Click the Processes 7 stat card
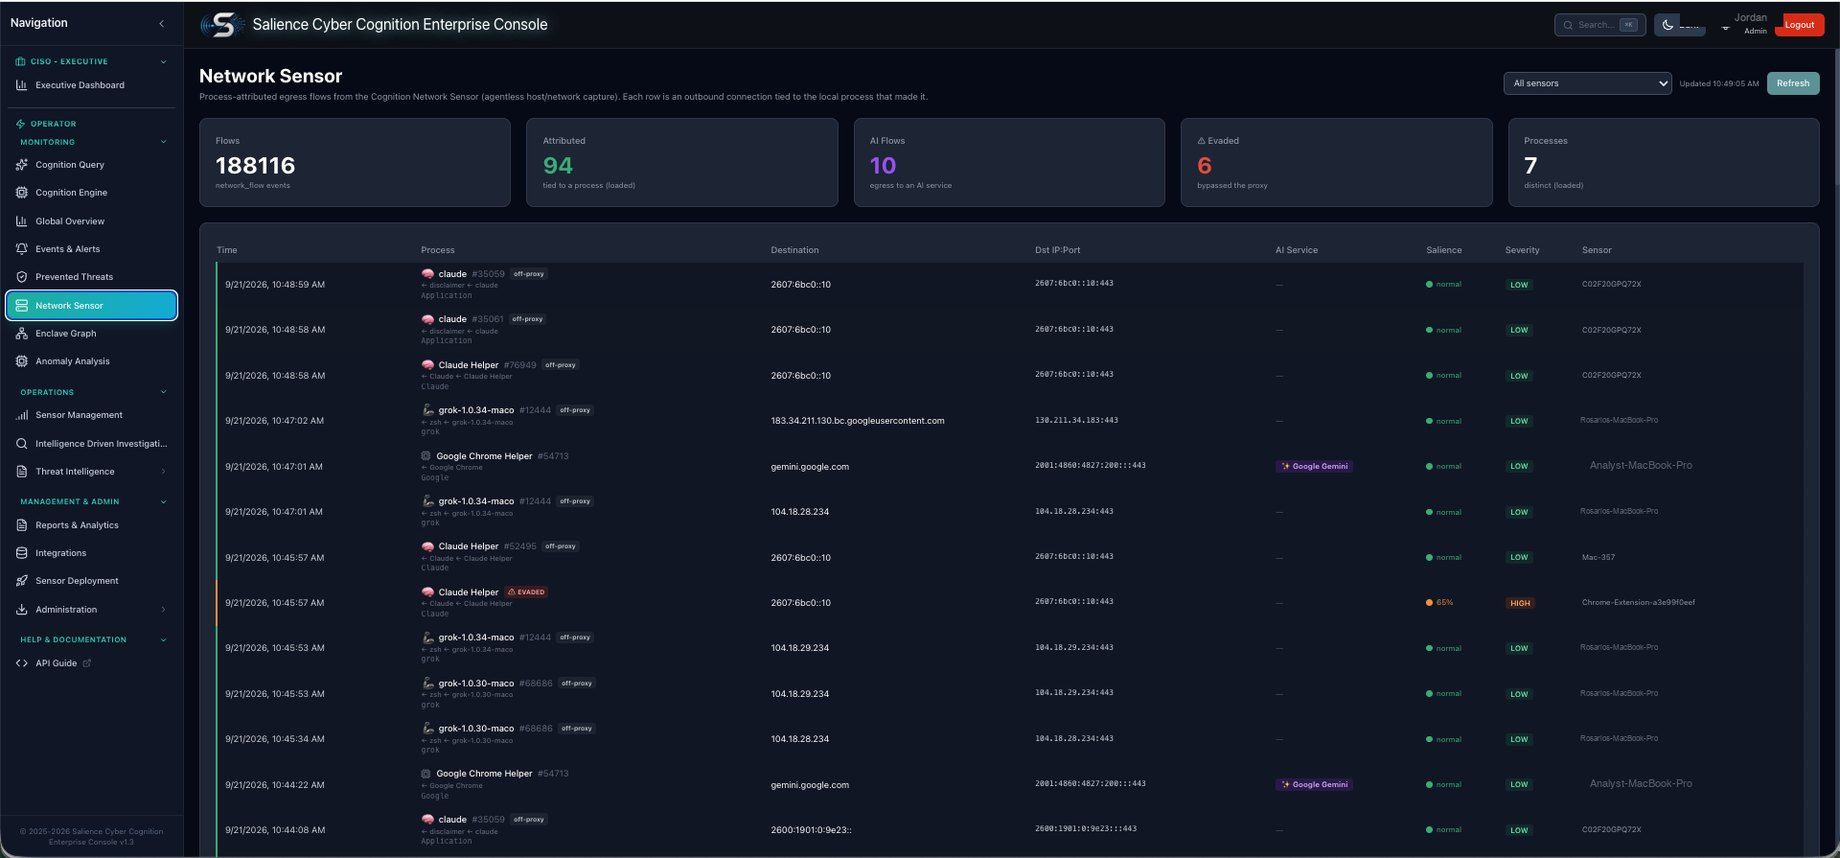1840x858 pixels. coord(1663,163)
